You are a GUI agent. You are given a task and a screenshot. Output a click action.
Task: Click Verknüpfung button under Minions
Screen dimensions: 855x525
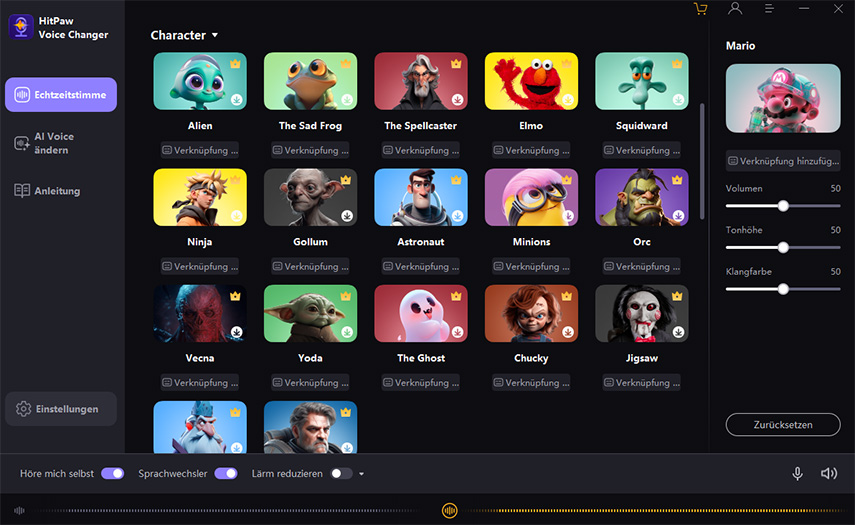pyautogui.click(x=531, y=266)
